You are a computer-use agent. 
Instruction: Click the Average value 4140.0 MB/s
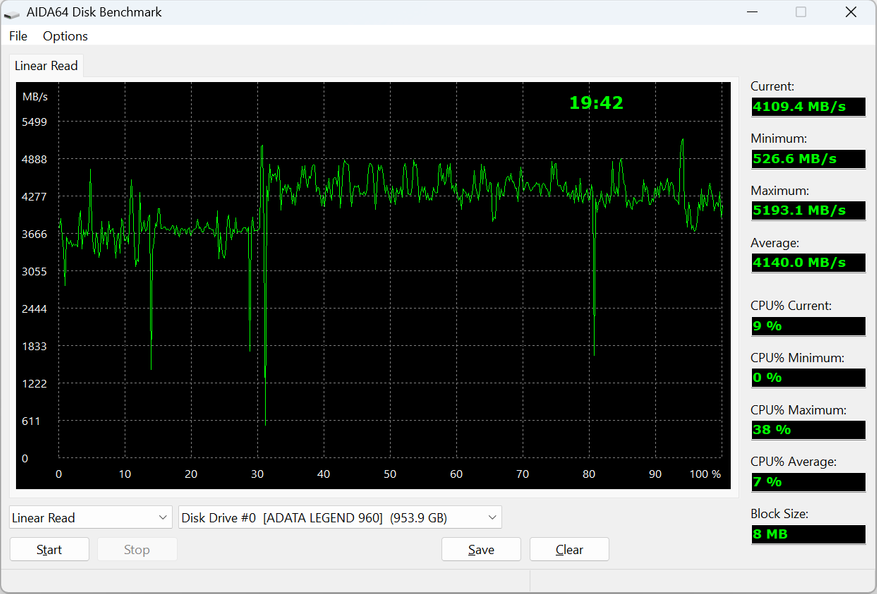(x=808, y=262)
